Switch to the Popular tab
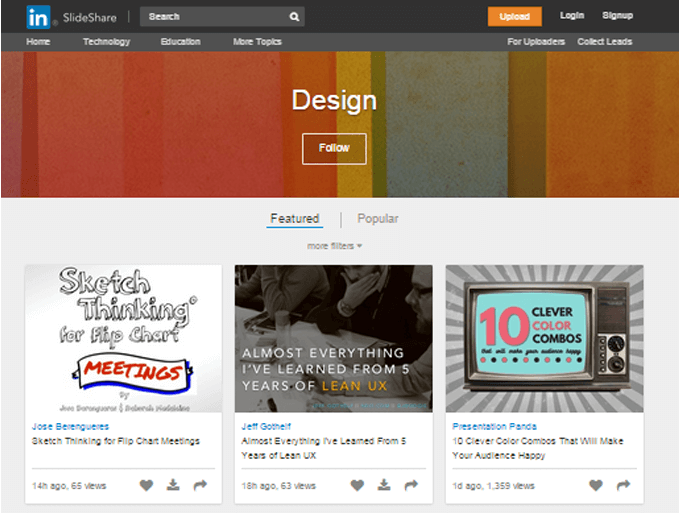This screenshot has width=680, height=513. coord(378,219)
